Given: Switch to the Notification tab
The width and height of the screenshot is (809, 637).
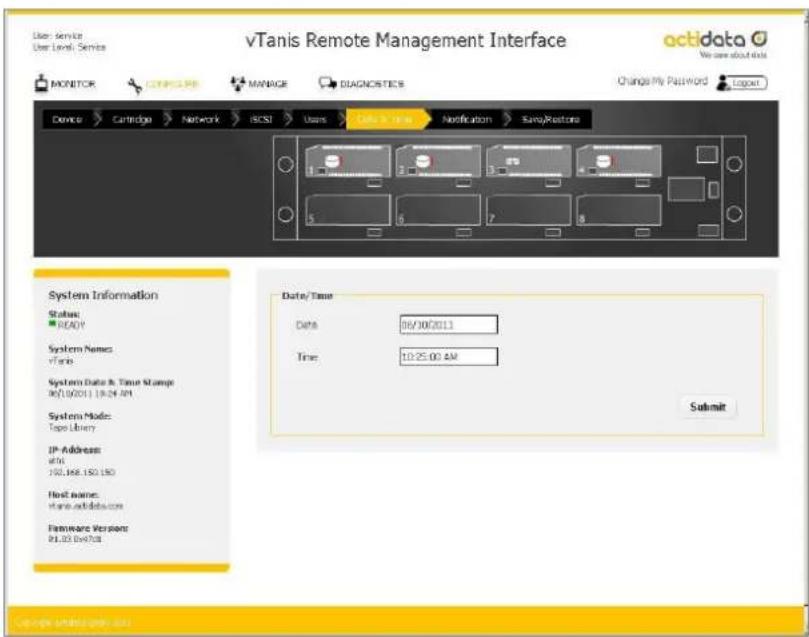Looking at the screenshot, I should point(467,120).
